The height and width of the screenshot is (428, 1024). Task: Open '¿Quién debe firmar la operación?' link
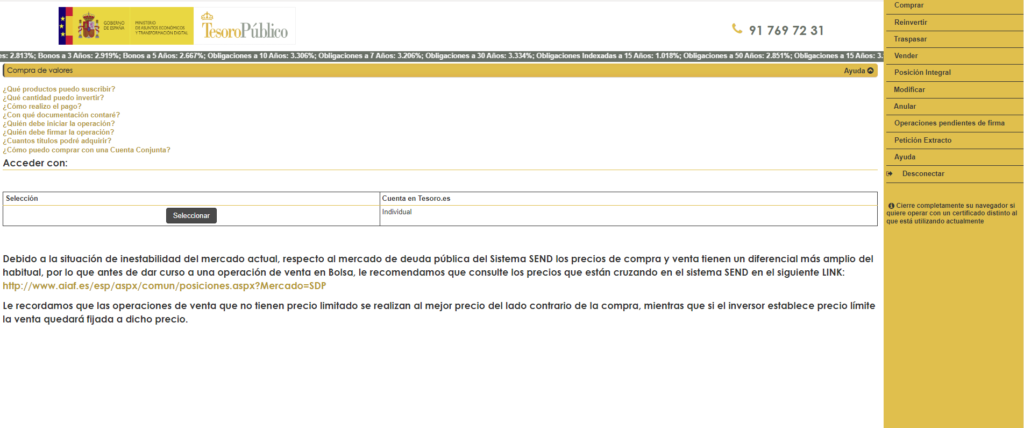tap(58, 132)
